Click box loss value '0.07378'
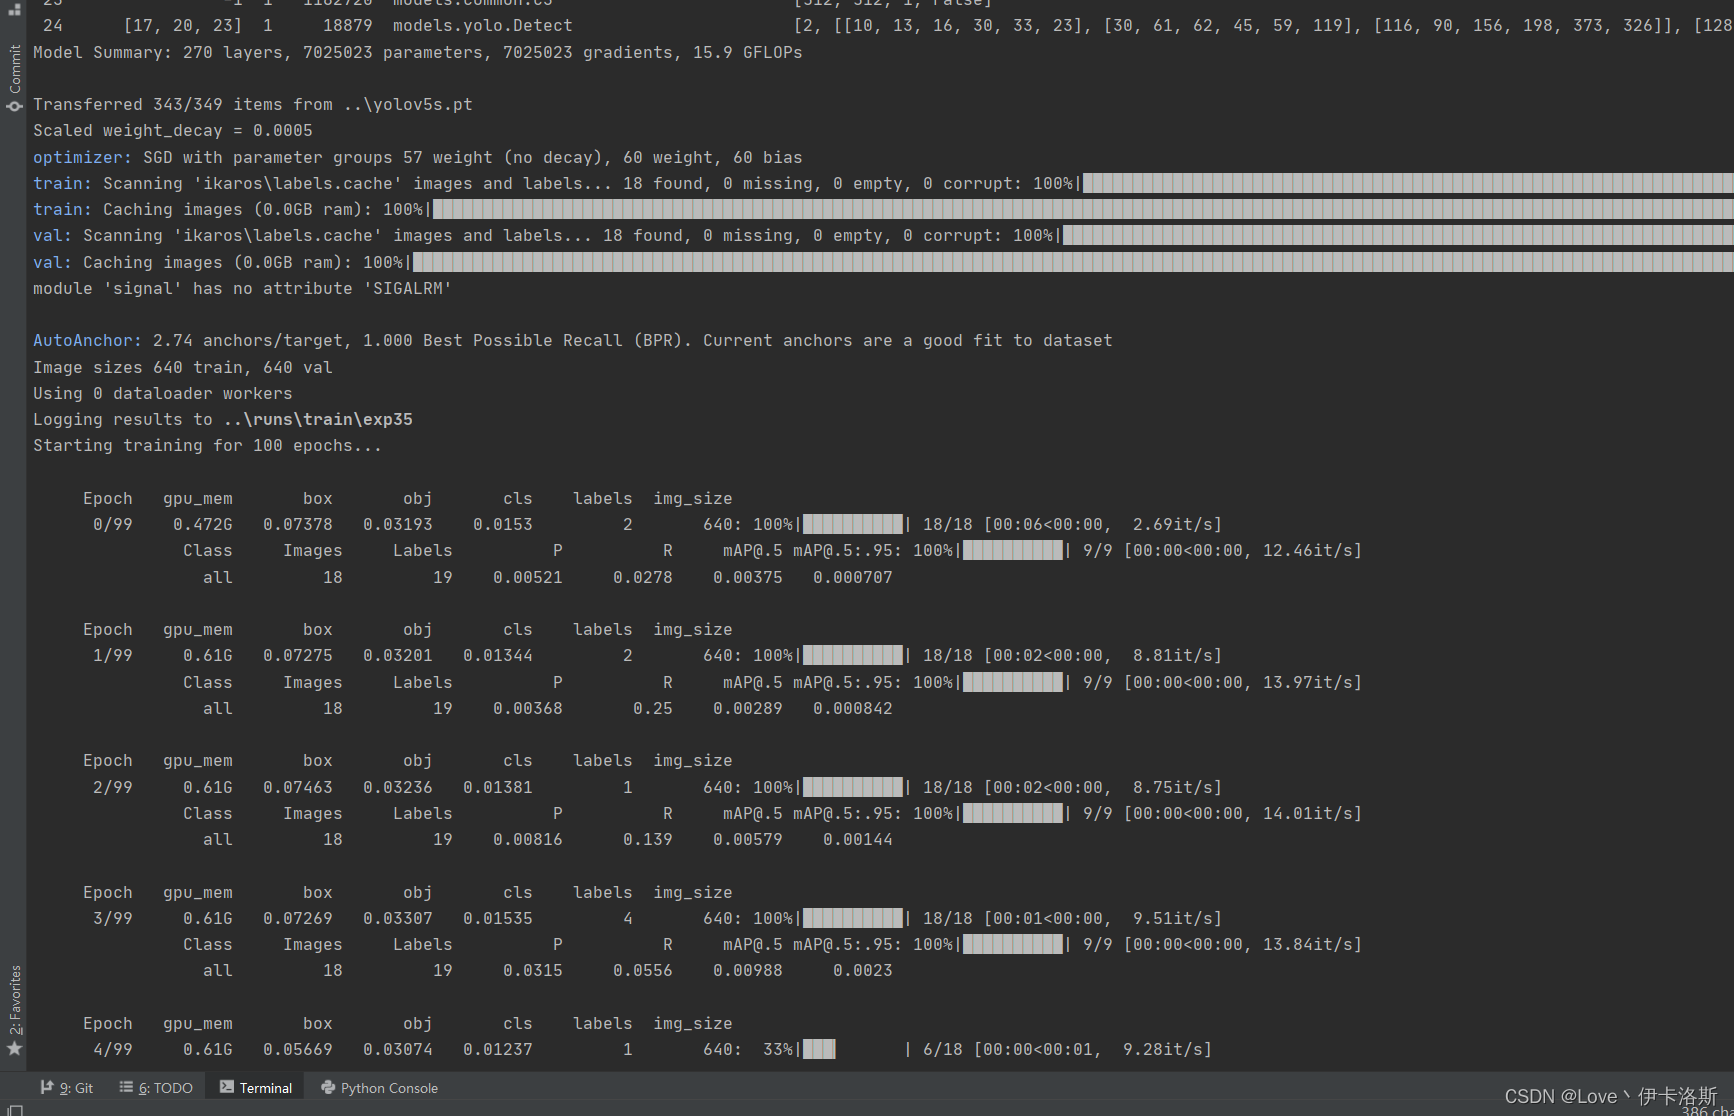The width and height of the screenshot is (1734, 1116). coord(298,524)
